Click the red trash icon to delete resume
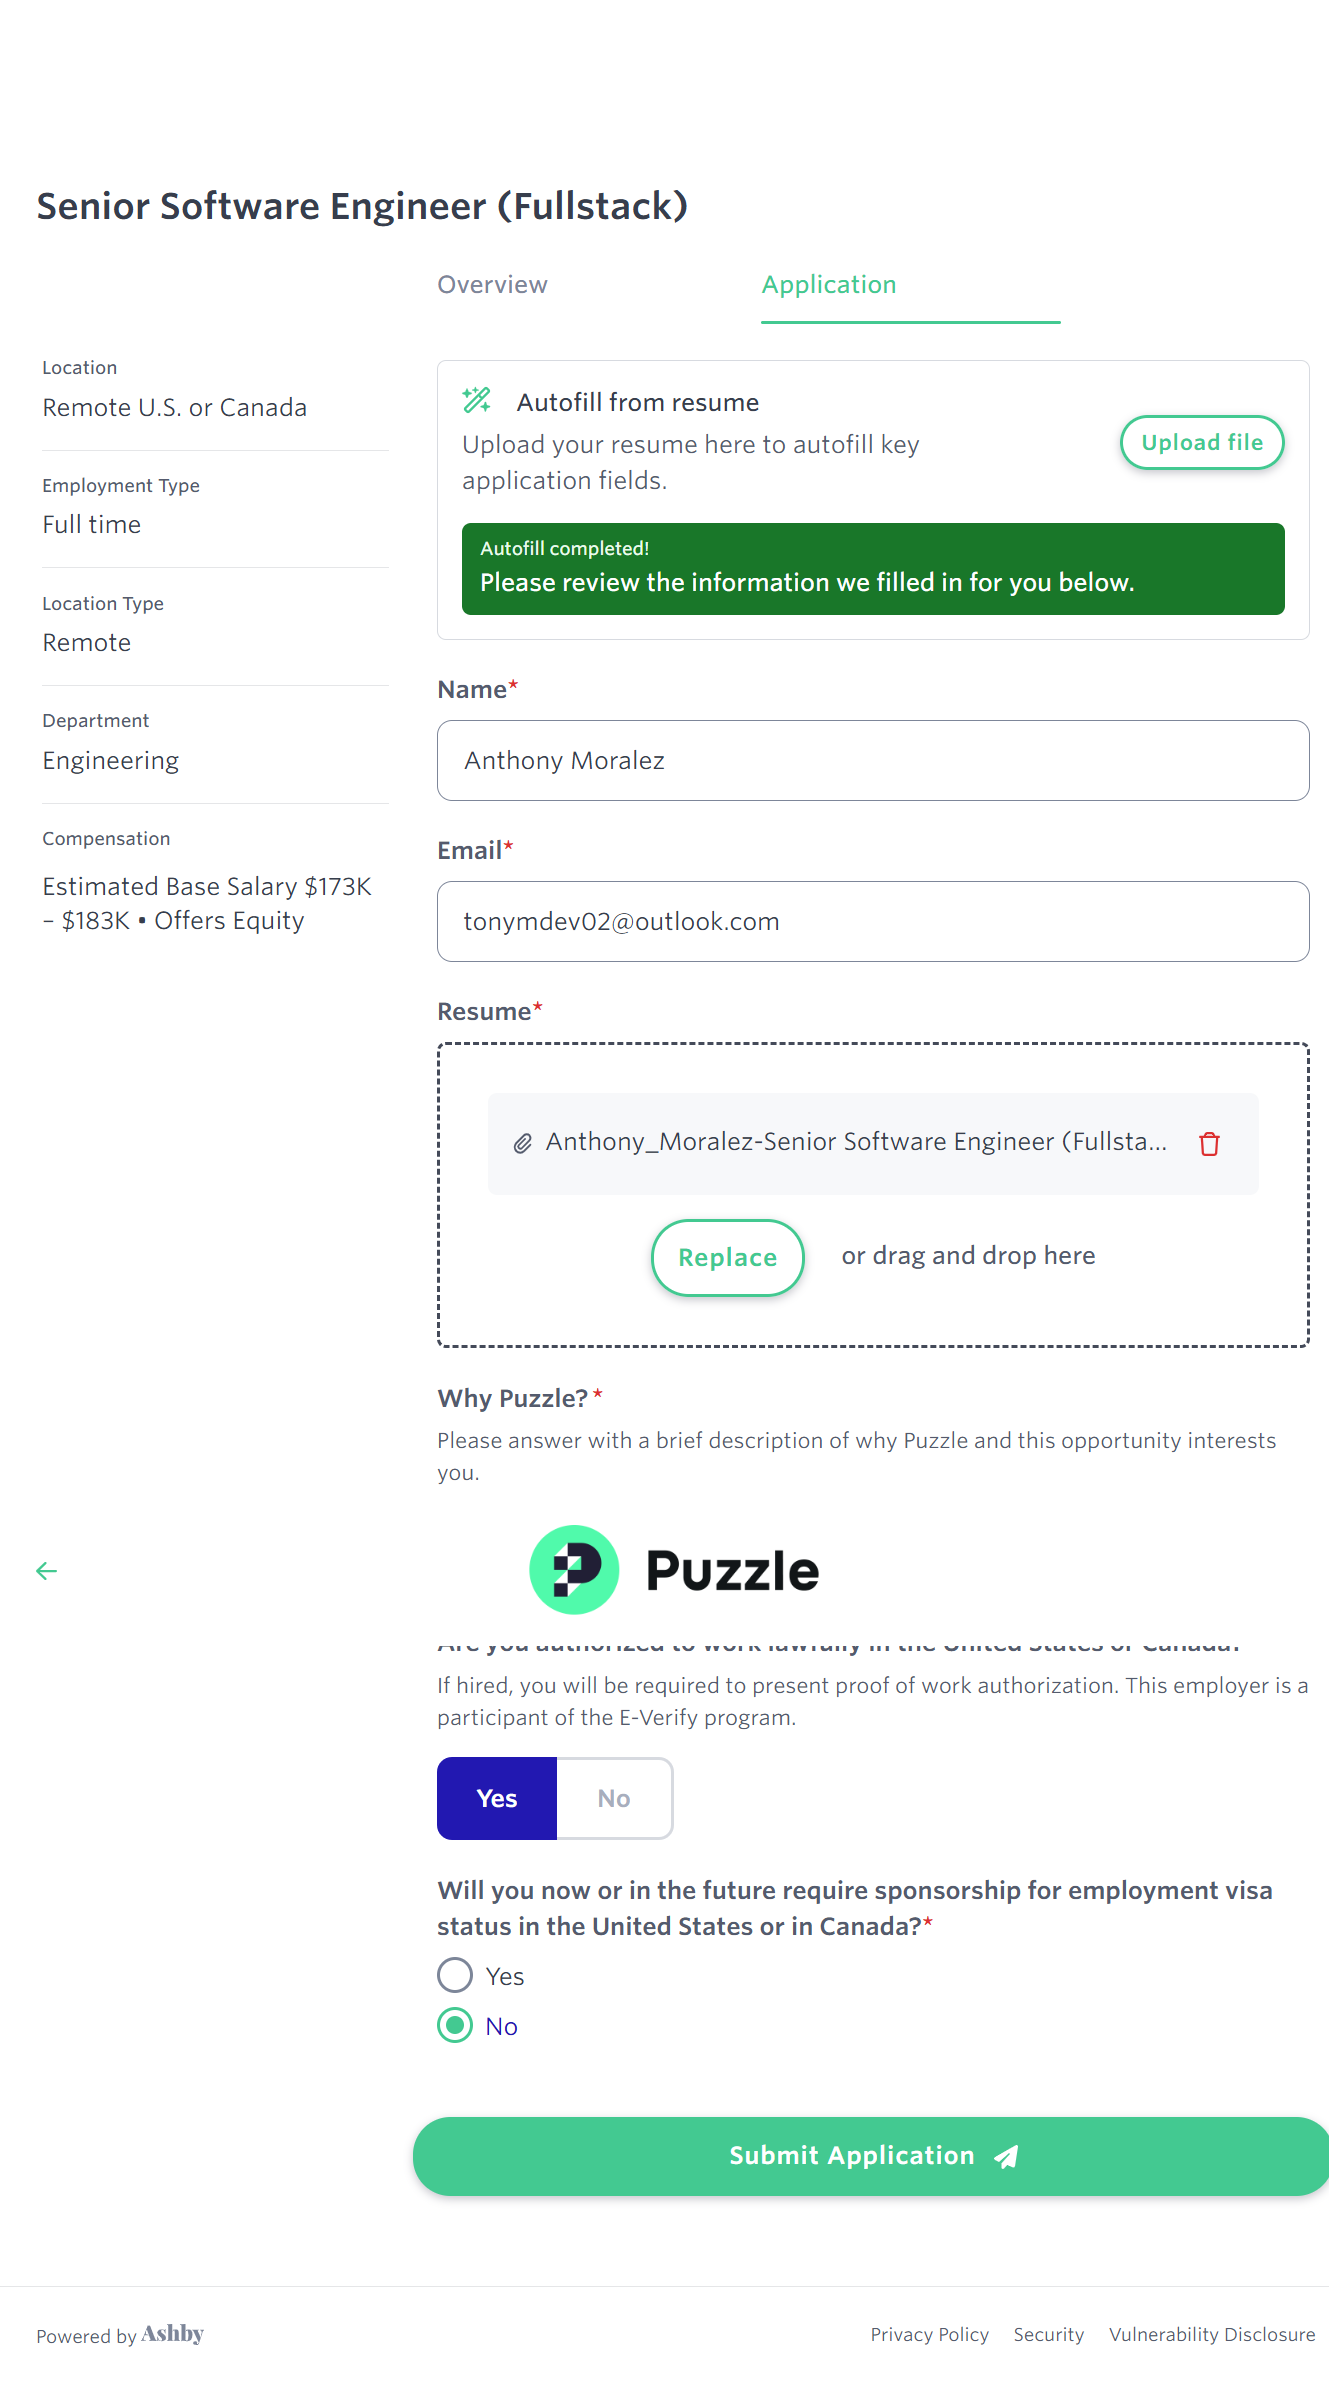This screenshot has height=2385, width=1329. pos(1209,1143)
